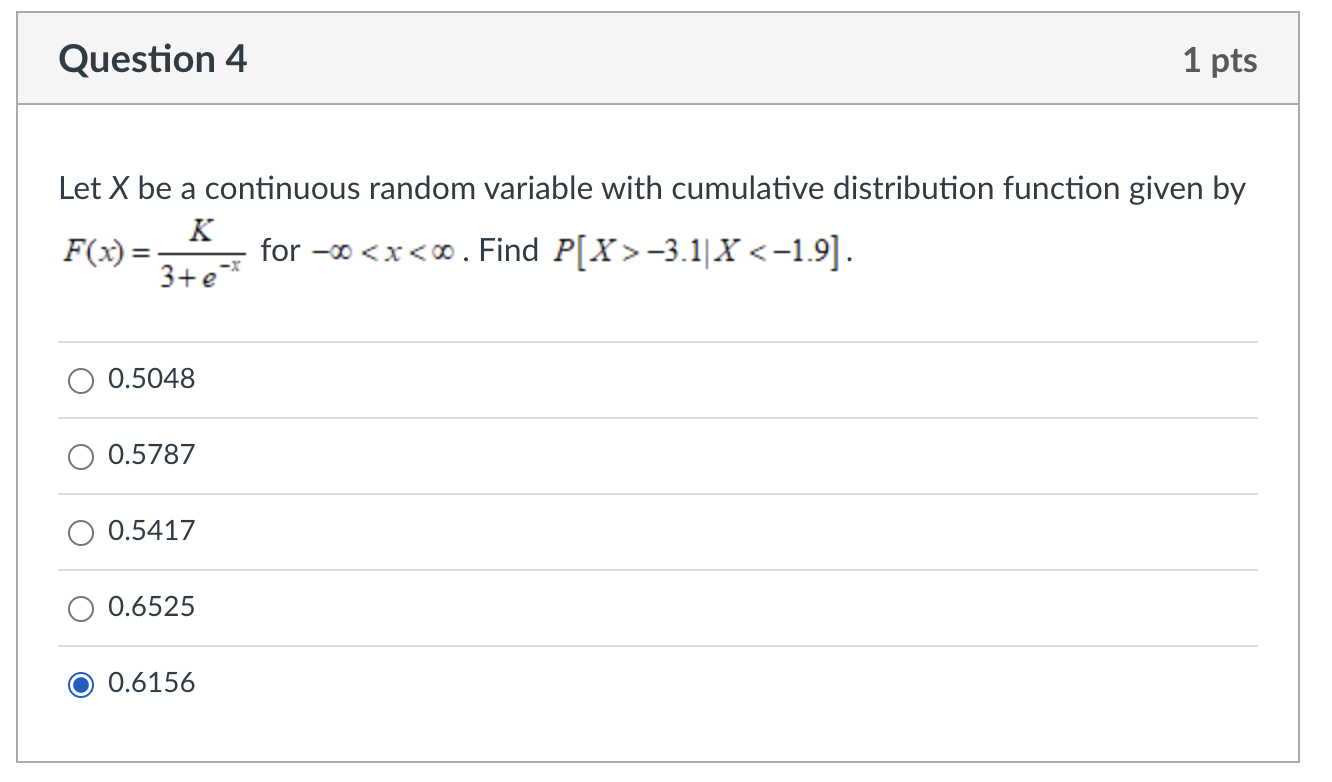The image size is (1332, 782).
Task: Click the 0.6156 answer label text
Action: pos(151,683)
